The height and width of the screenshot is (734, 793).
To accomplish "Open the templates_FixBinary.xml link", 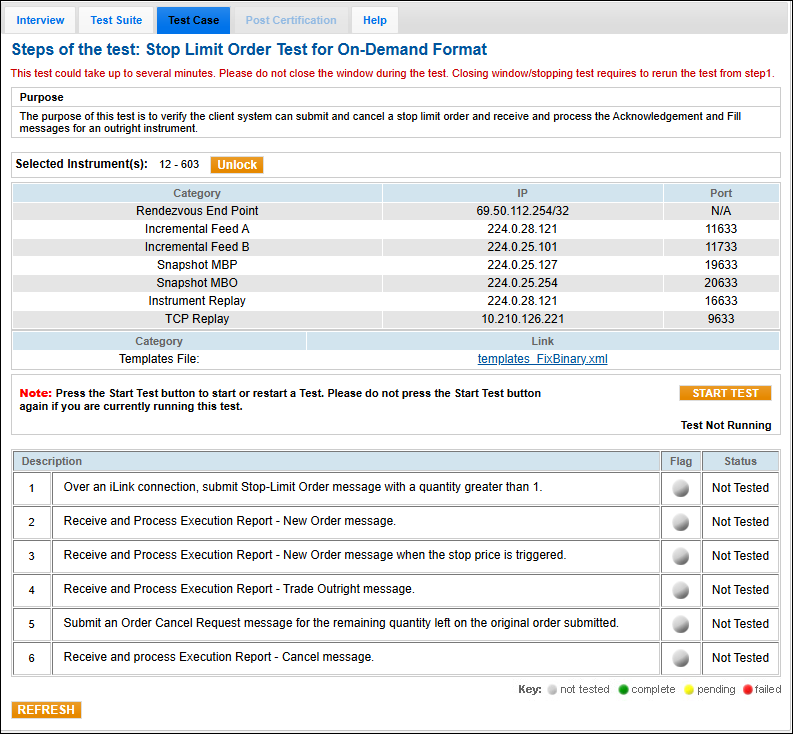I will (x=542, y=359).
